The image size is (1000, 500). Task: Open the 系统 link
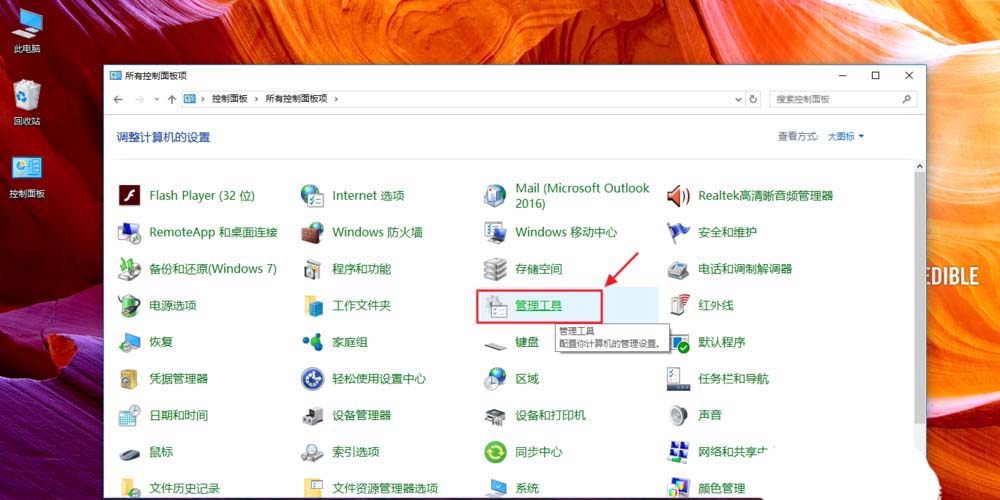point(527,489)
